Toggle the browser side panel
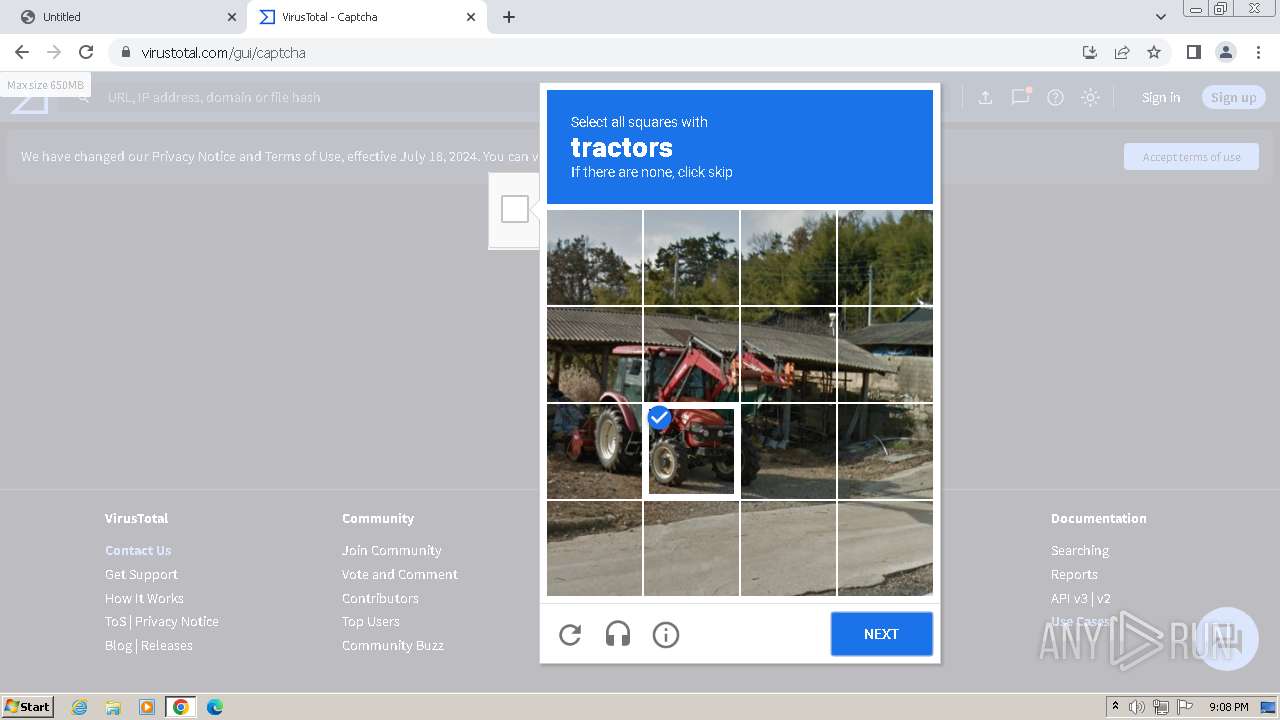 (1193, 52)
